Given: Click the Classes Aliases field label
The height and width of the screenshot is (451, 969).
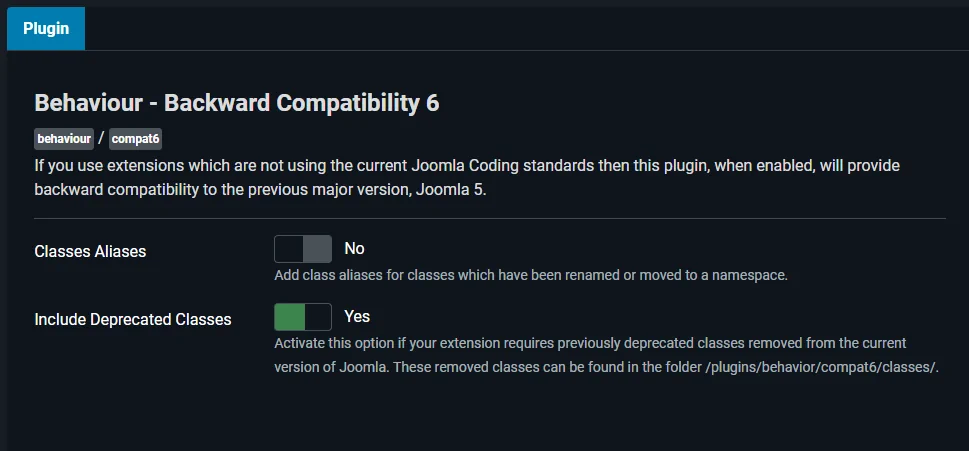Looking at the screenshot, I should [90, 251].
